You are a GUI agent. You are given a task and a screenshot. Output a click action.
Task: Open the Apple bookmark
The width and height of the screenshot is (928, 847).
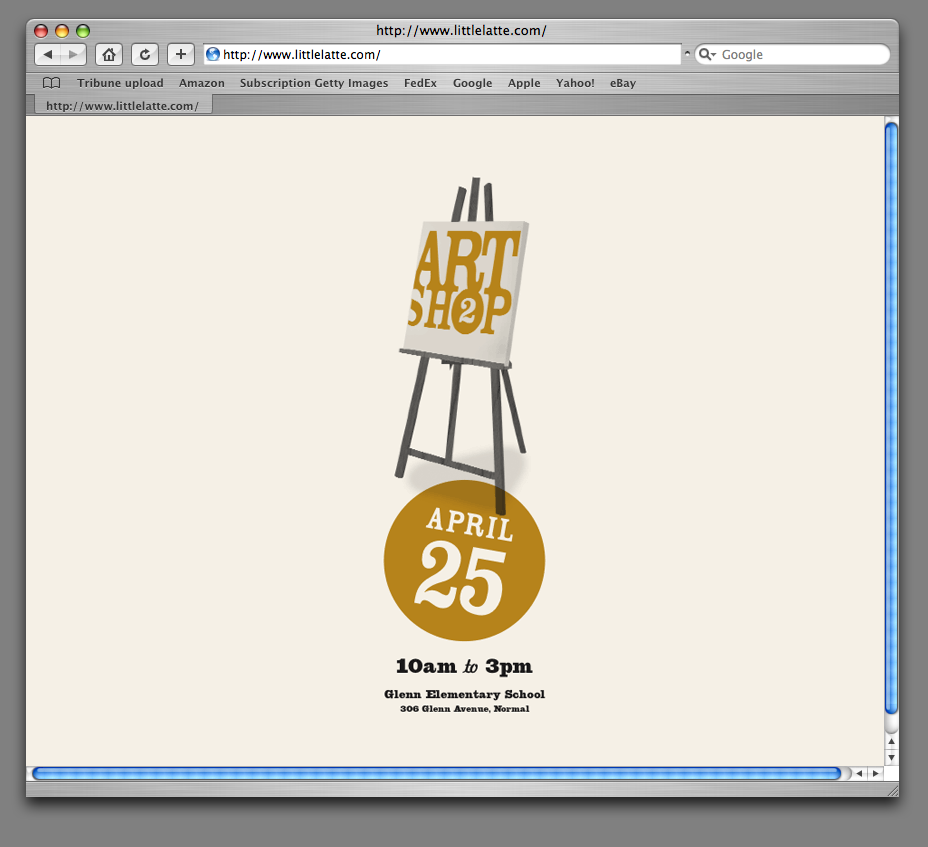pyautogui.click(x=524, y=83)
